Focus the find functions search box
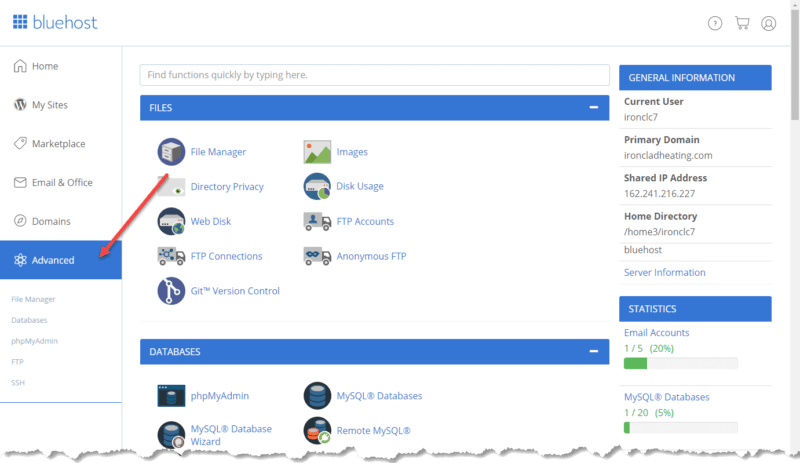The width and height of the screenshot is (800, 463). tap(374, 75)
